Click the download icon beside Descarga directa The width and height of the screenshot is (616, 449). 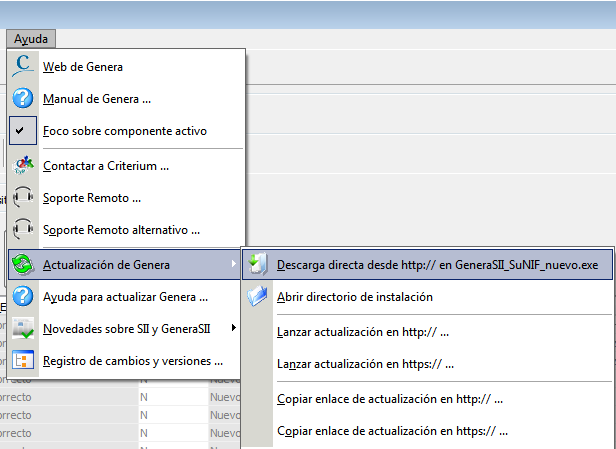[258, 264]
